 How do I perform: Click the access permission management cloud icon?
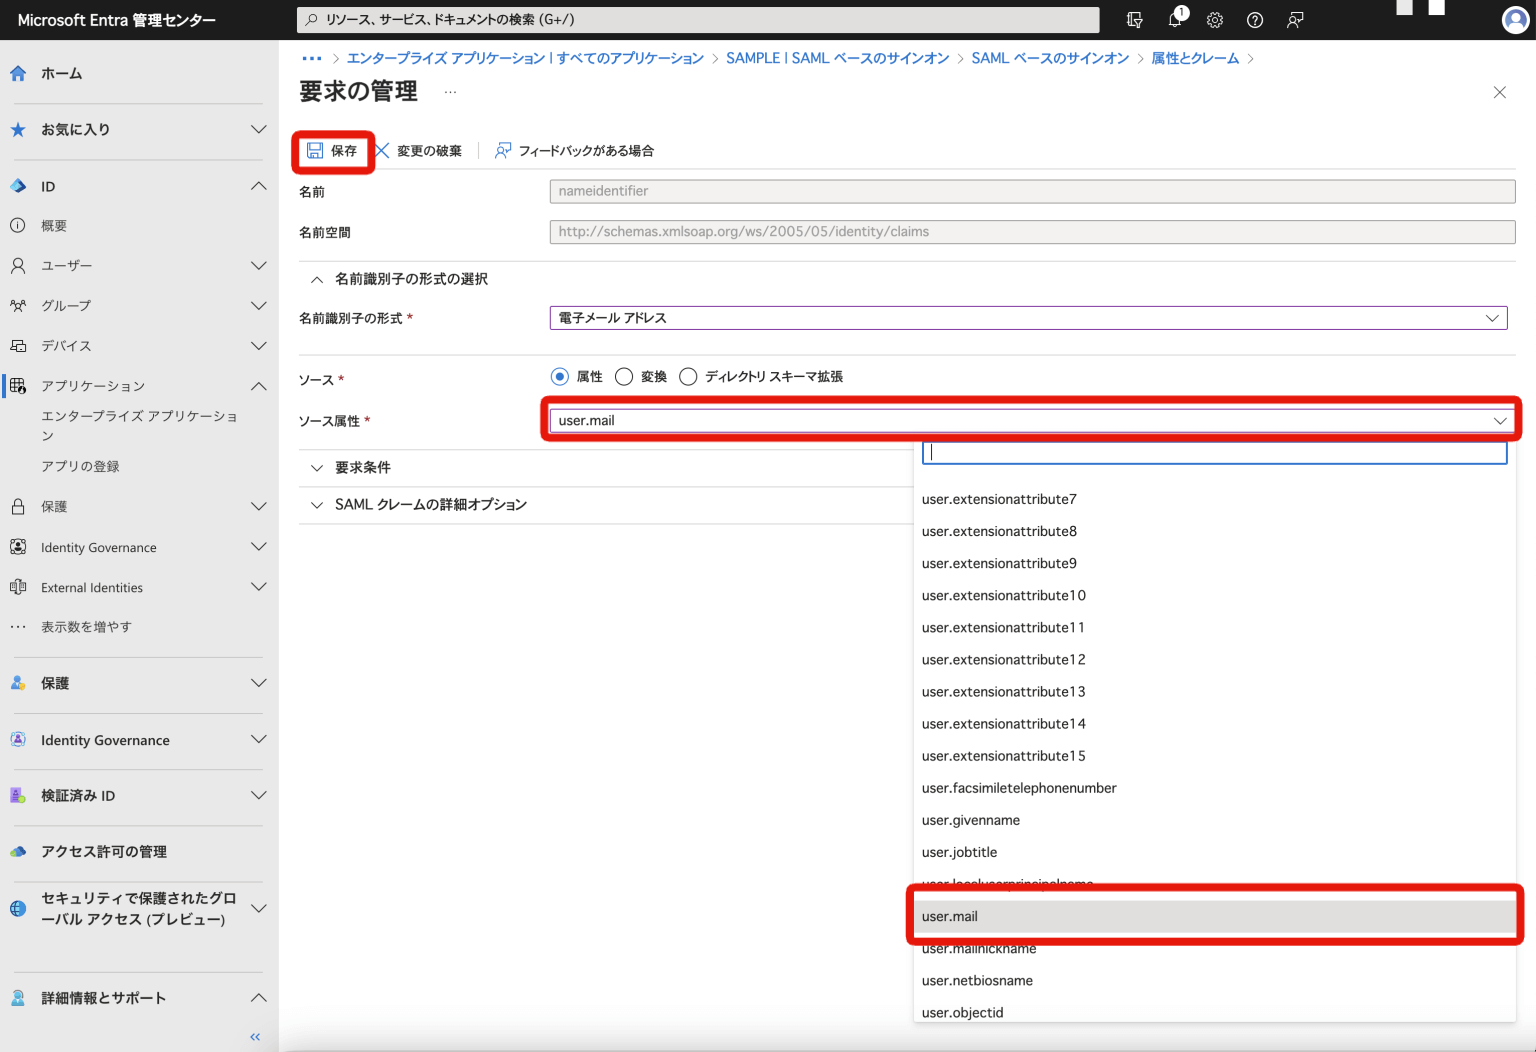[x=18, y=851]
